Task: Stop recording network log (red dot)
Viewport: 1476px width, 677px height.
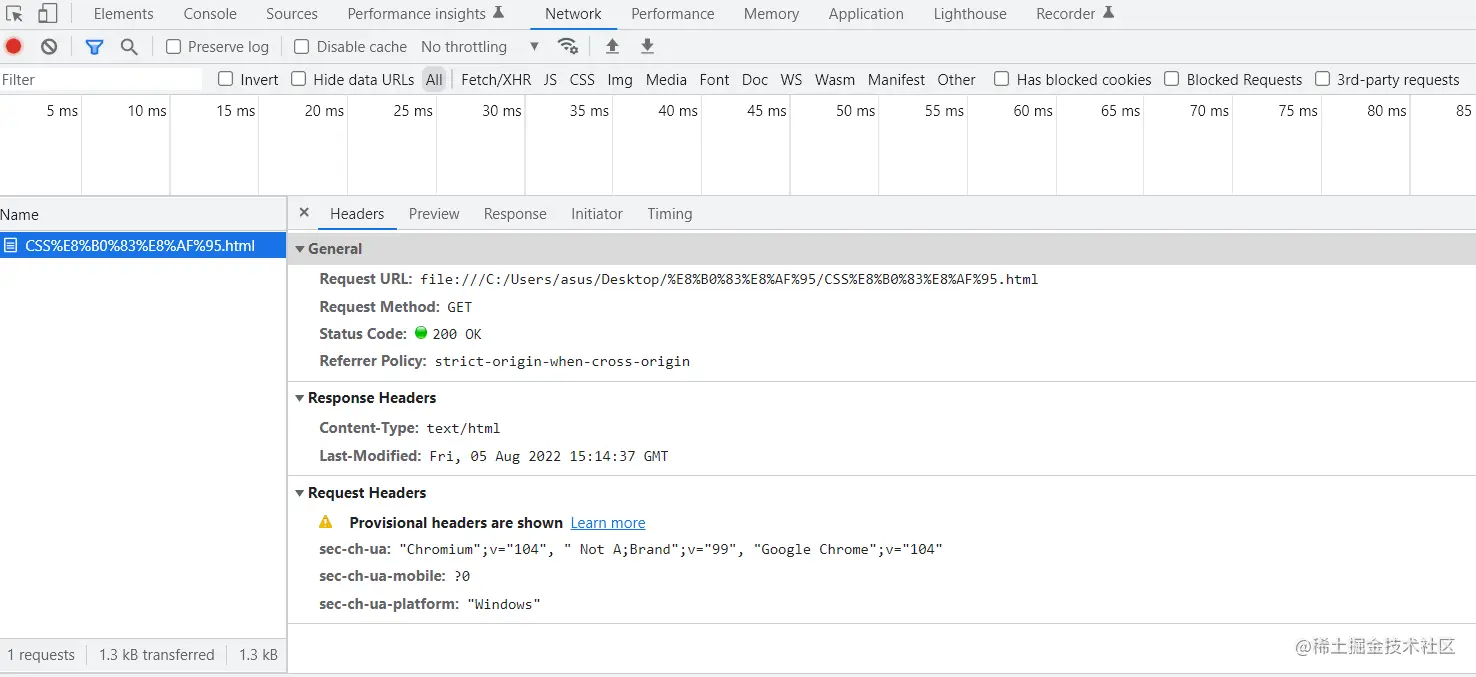Action: click(x=14, y=46)
